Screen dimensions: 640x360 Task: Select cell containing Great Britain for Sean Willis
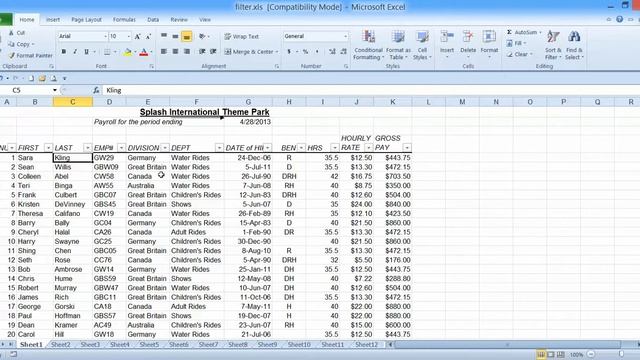147,167
